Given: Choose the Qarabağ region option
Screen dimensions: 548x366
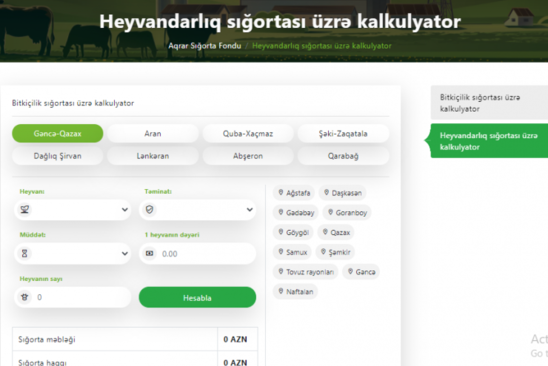Looking at the screenshot, I should tap(343, 156).
